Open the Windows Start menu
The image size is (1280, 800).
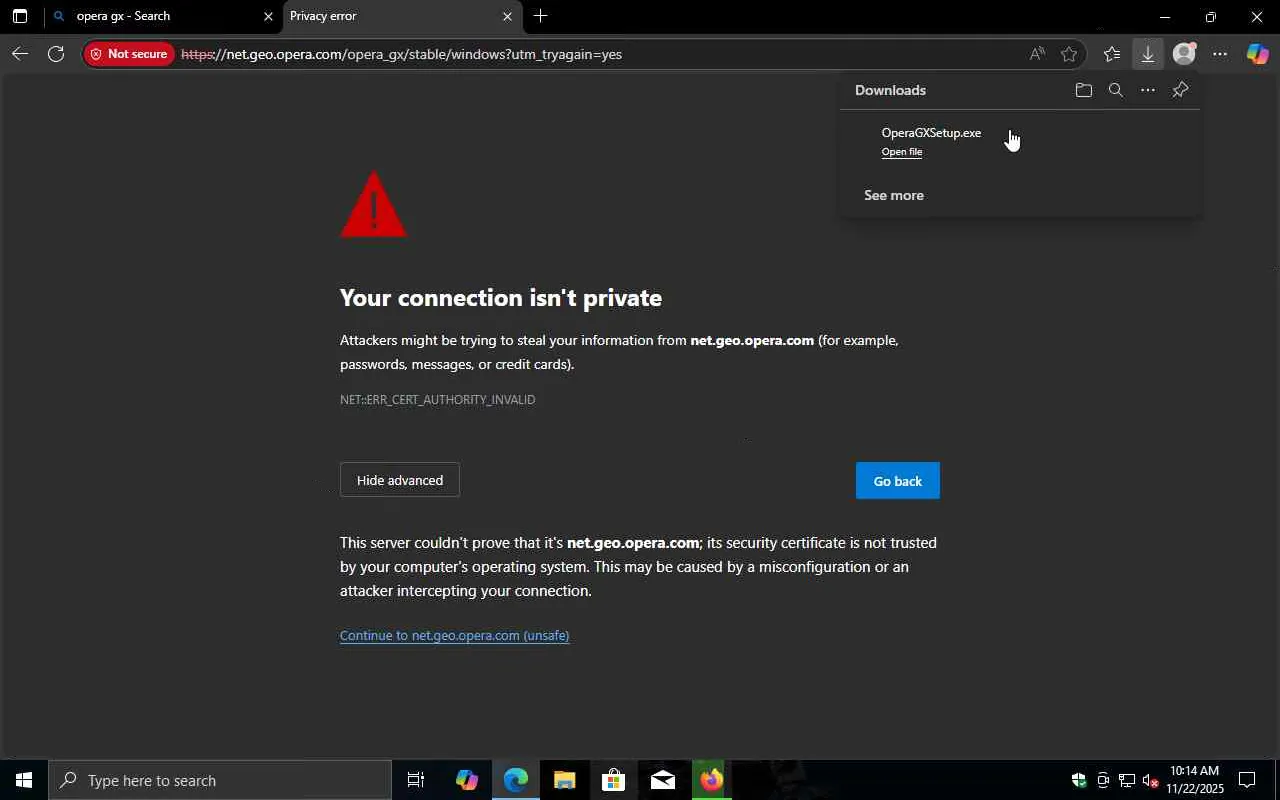click(24, 780)
